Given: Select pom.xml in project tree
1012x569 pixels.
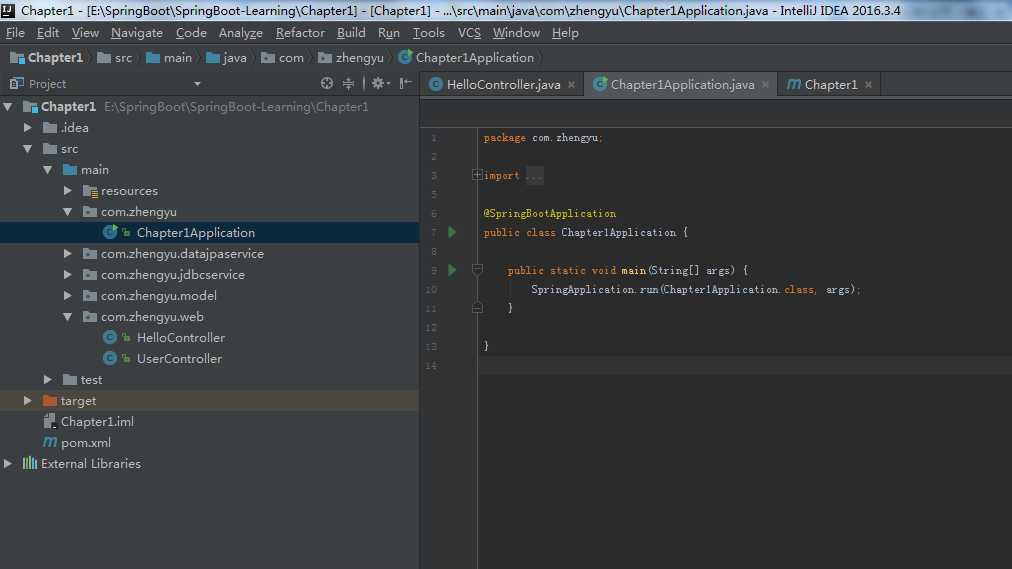Looking at the screenshot, I should coord(86,443).
